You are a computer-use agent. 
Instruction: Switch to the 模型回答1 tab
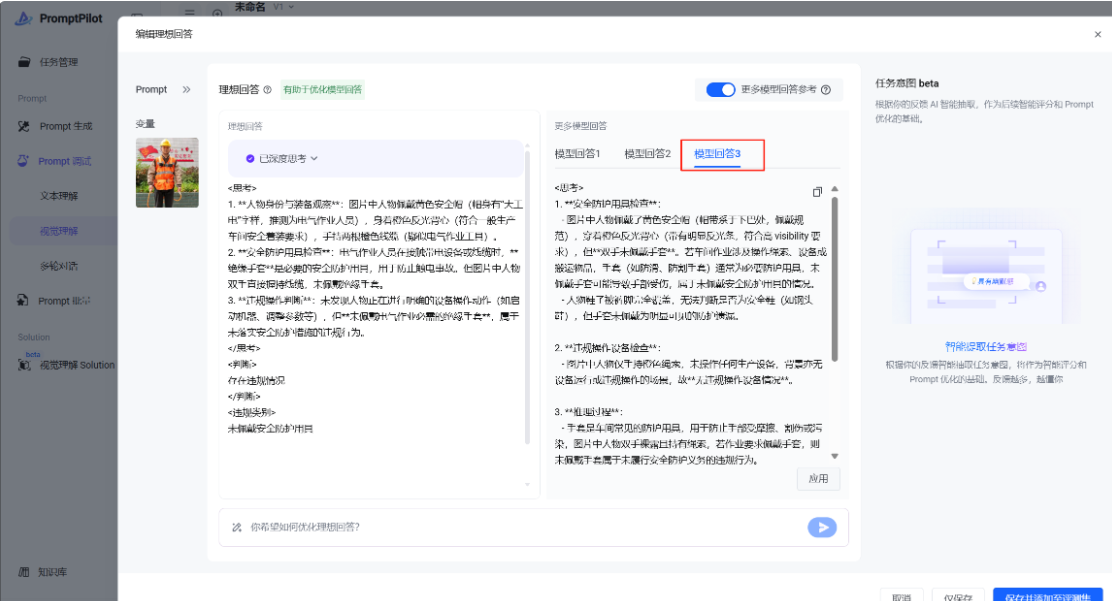[577, 153]
